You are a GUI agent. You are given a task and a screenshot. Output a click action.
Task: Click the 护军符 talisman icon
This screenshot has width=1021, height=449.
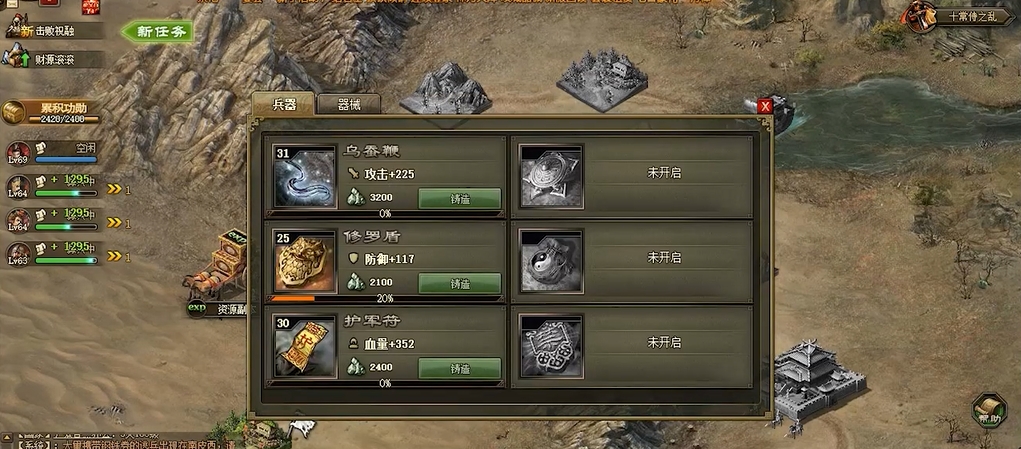[x=305, y=346]
